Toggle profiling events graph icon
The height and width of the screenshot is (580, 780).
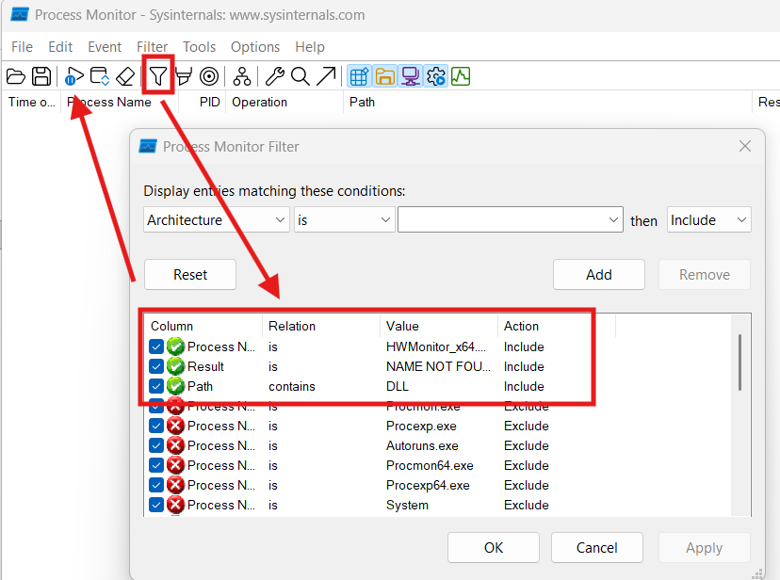[x=461, y=77]
